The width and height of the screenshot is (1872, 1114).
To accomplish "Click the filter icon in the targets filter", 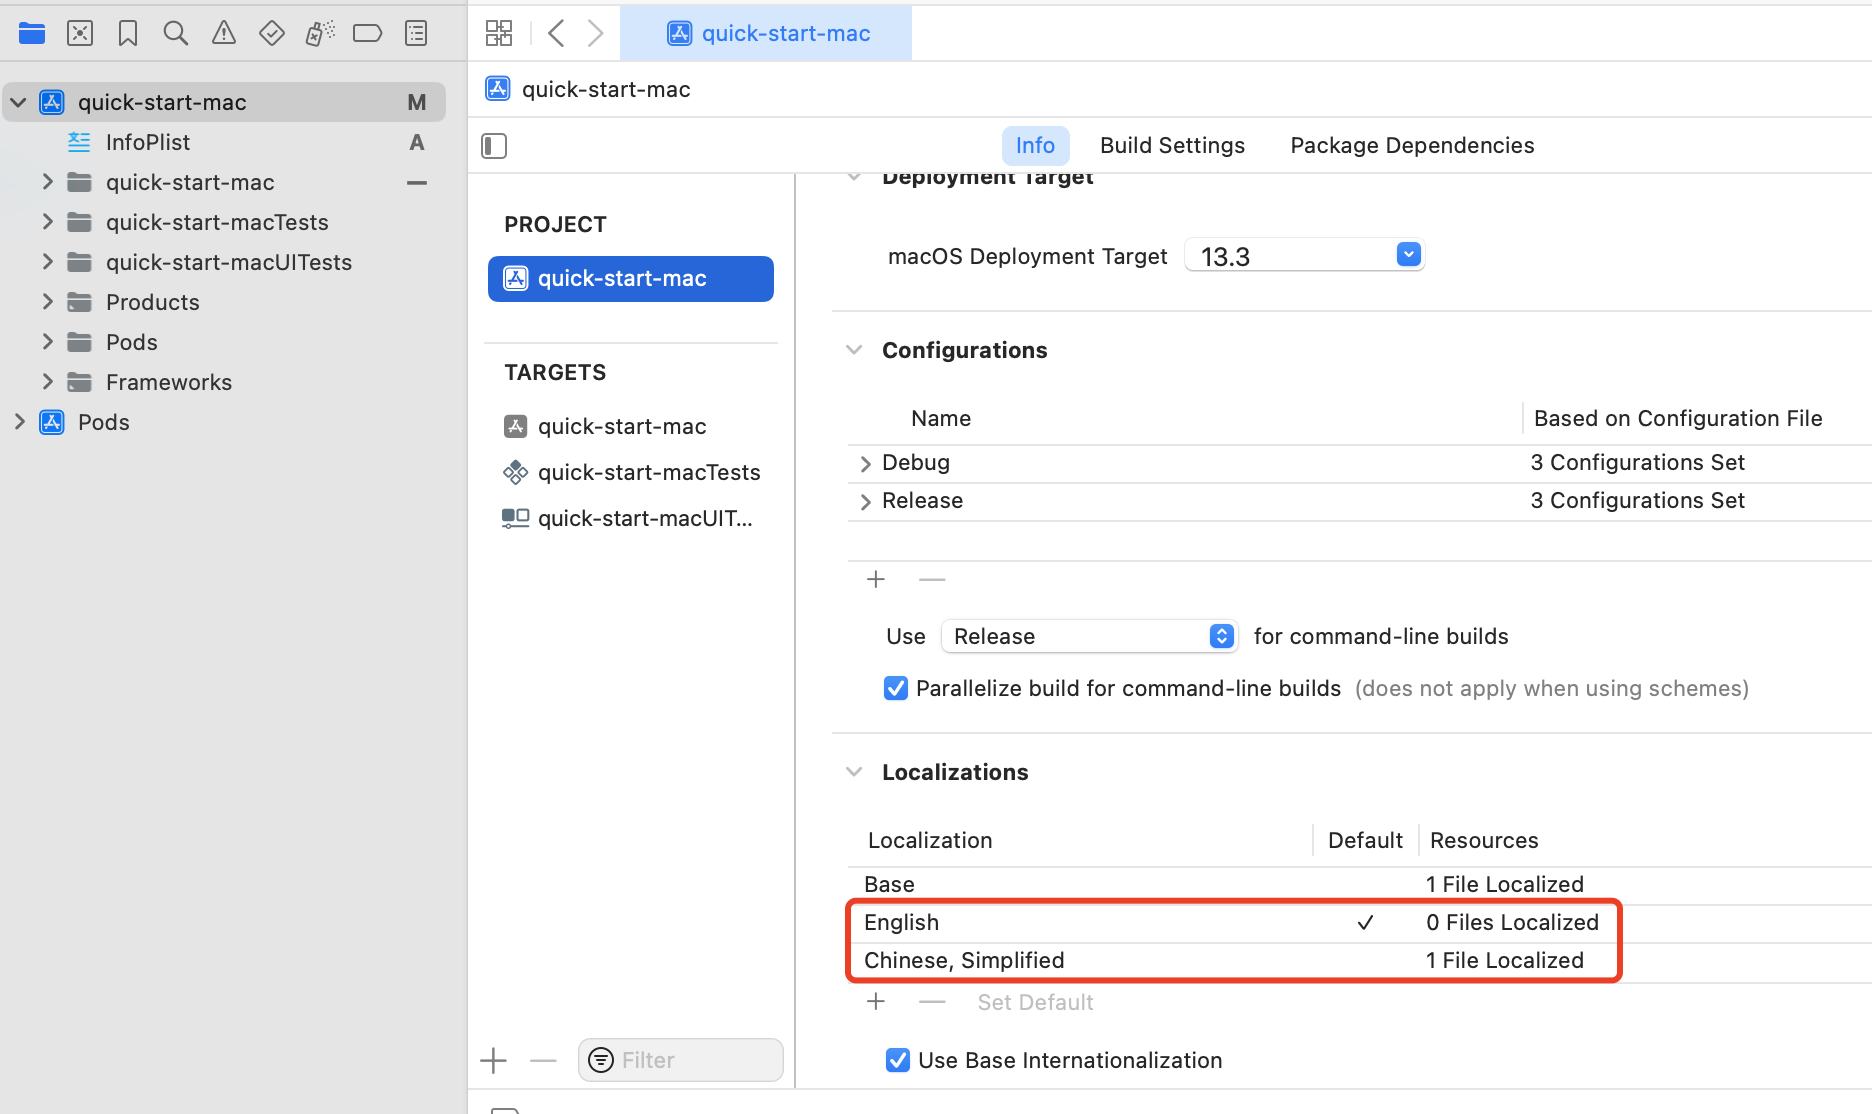I will coord(601,1060).
